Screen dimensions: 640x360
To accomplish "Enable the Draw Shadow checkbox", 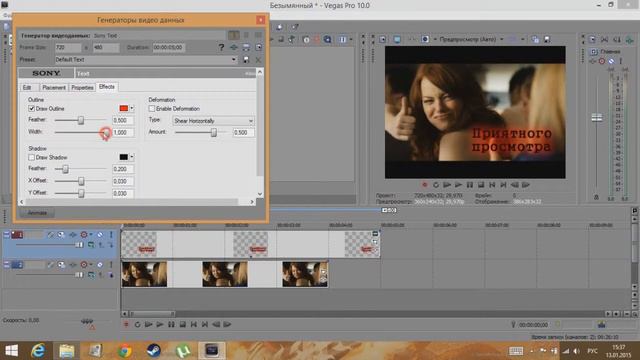I will pos(31,157).
